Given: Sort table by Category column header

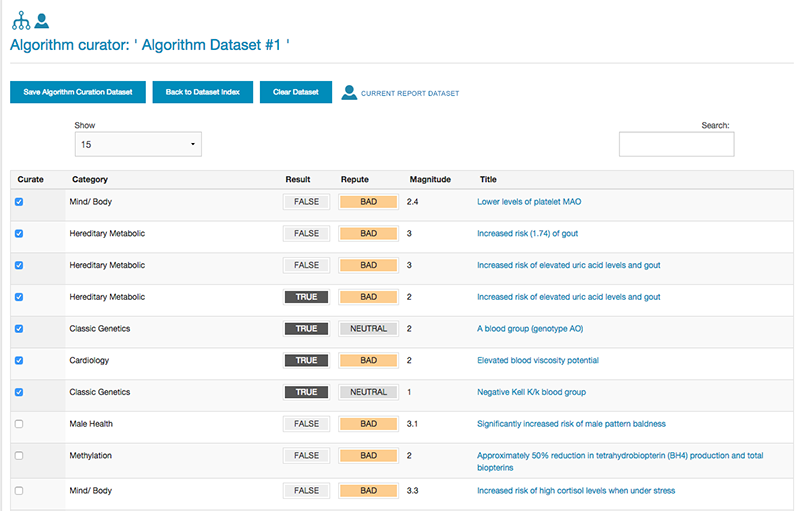Looking at the screenshot, I should point(90,180).
